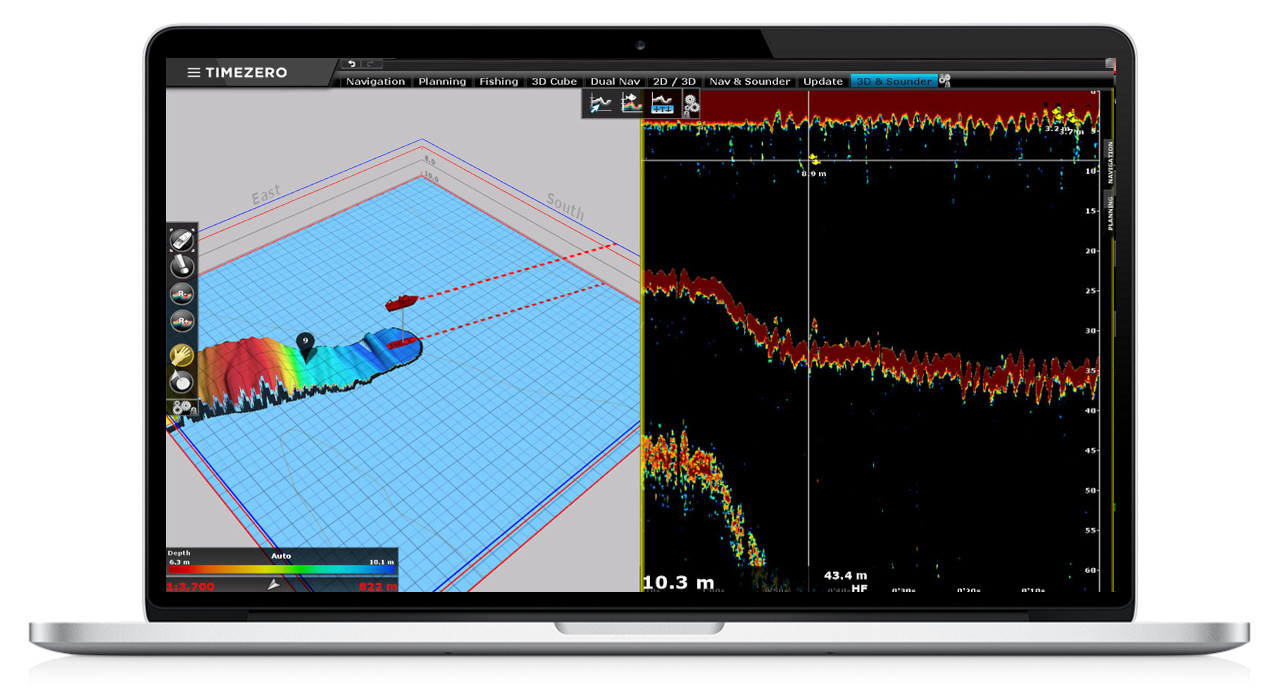Click the center on boat icon

coord(181,239)
